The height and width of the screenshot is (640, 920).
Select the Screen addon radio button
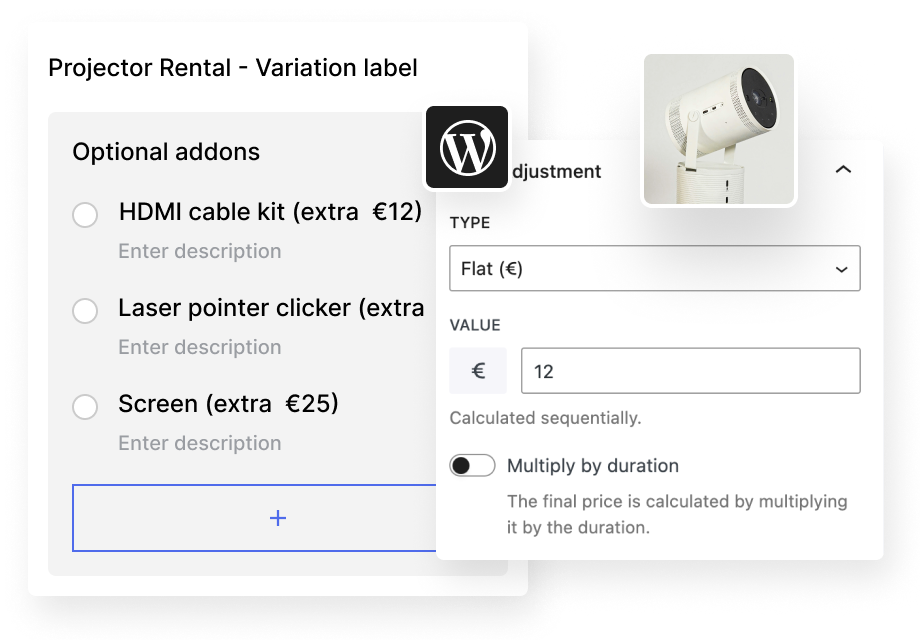[x=85, y=407]
